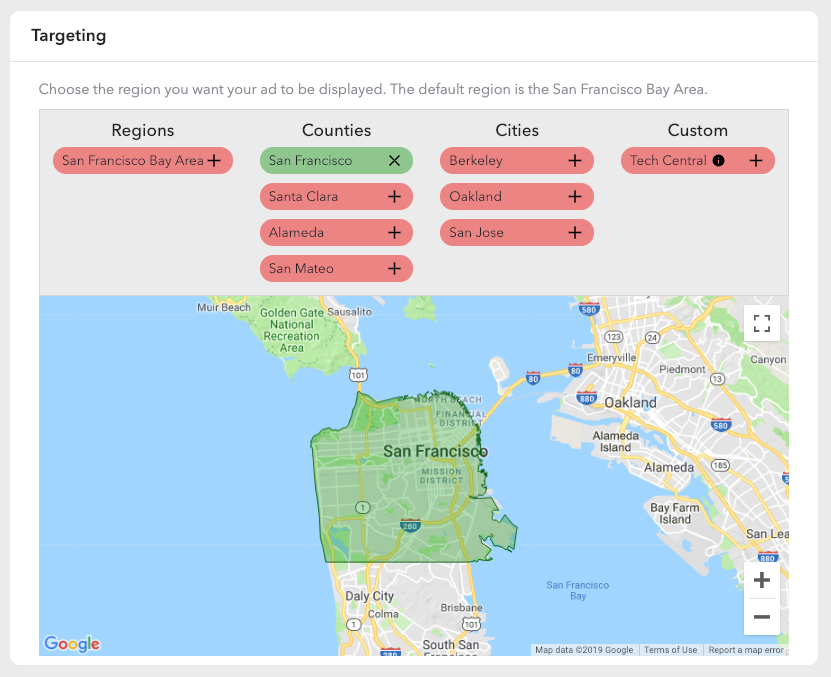
Task: Add the San Francisco Bay Area region
Action: (x=214, y=161)
